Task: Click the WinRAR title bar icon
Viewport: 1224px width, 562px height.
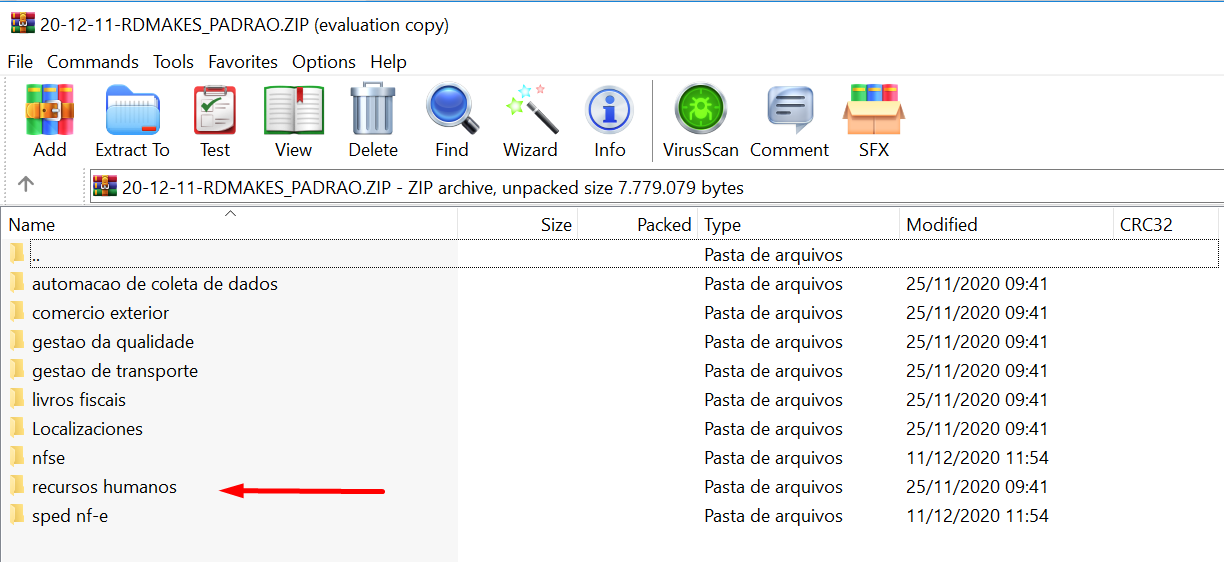Action: pos(22,25)
